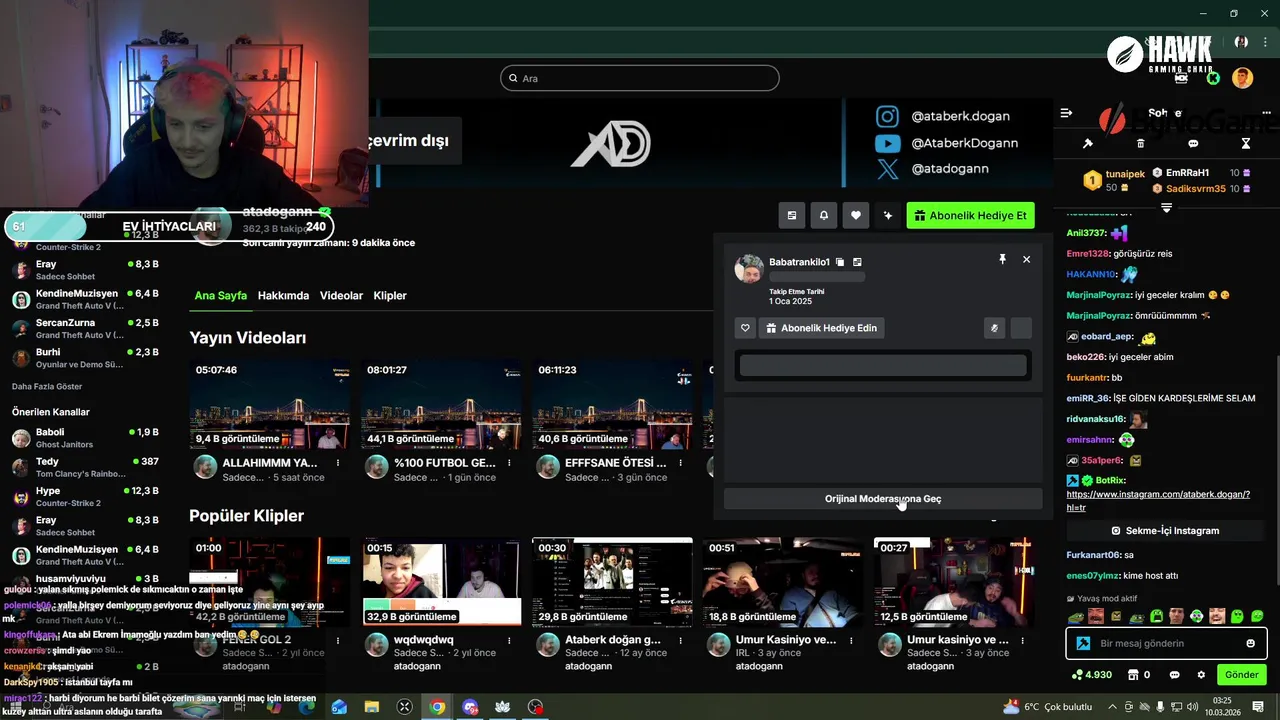Toggle channel notifications bell
Image resolution: width=1280 pixels, height=720 pixels.
tap(824, 215)
